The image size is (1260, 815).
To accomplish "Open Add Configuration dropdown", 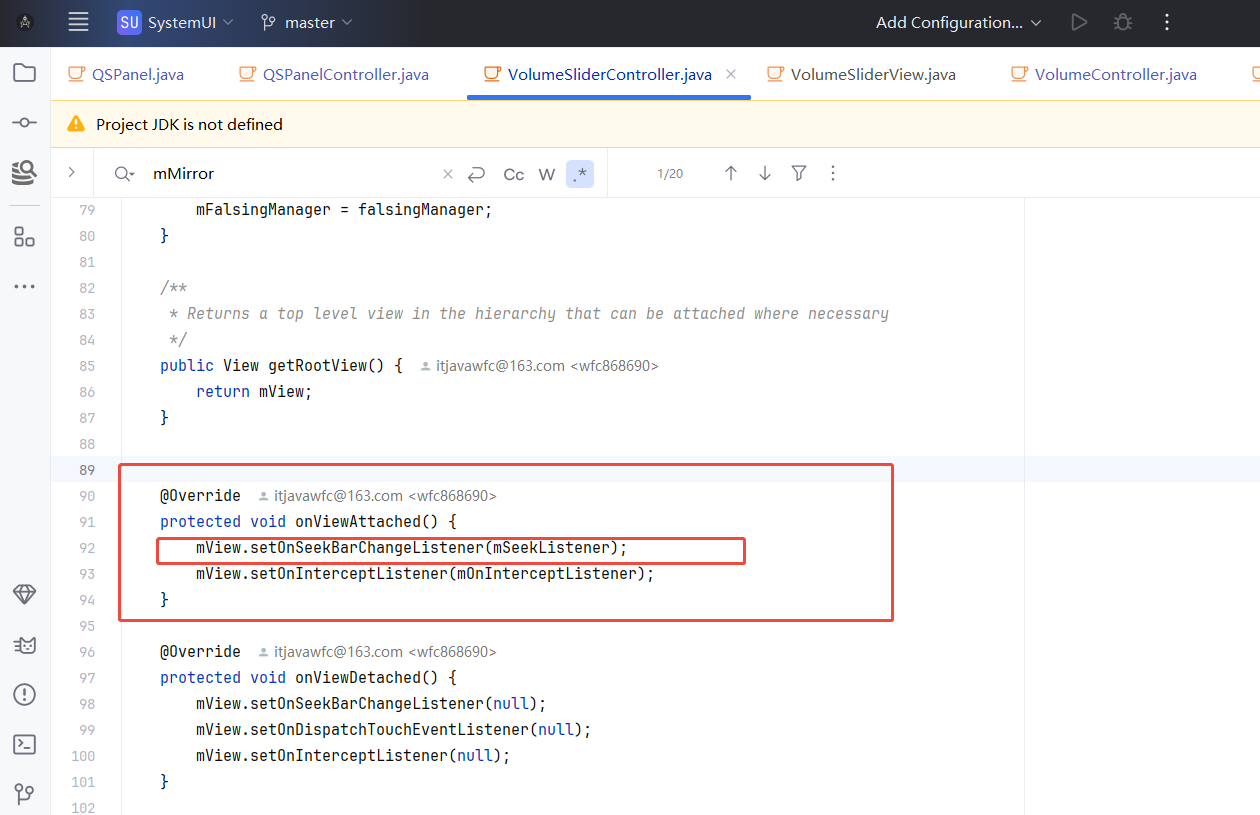I will [x=959, y=22].
